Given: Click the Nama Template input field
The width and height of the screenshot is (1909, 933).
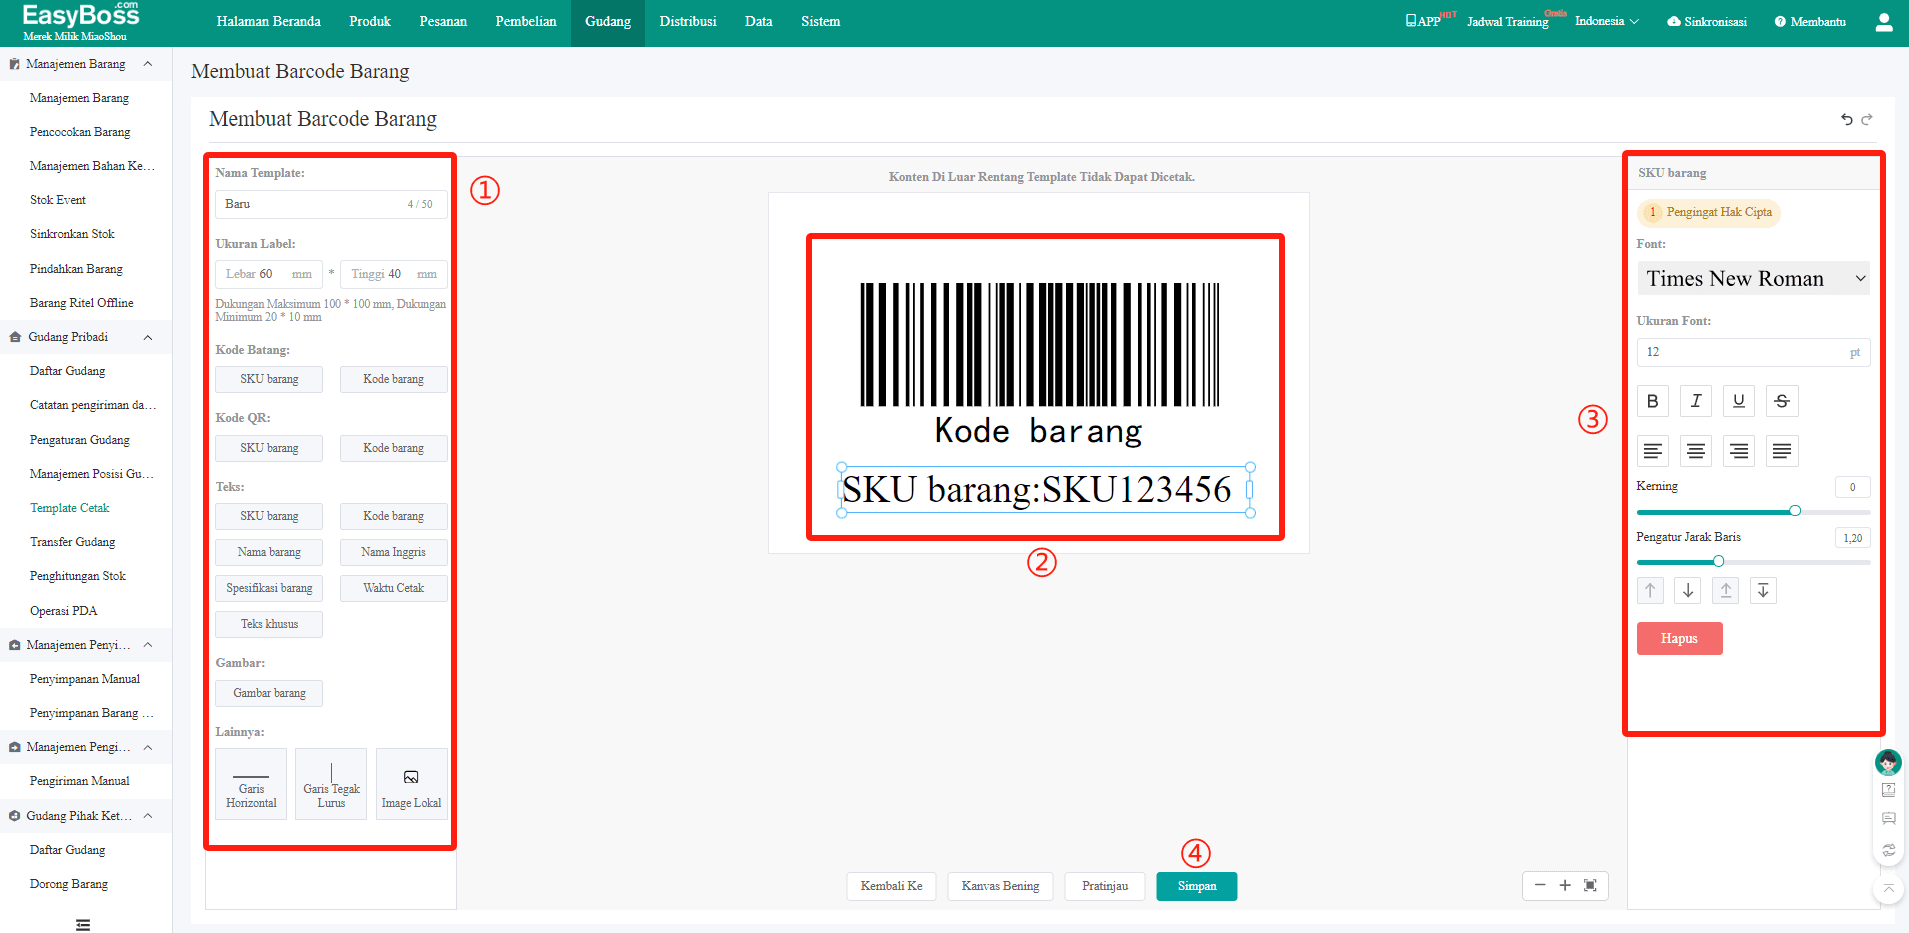Looking at the screenshot, I should (x=331, y=204).
